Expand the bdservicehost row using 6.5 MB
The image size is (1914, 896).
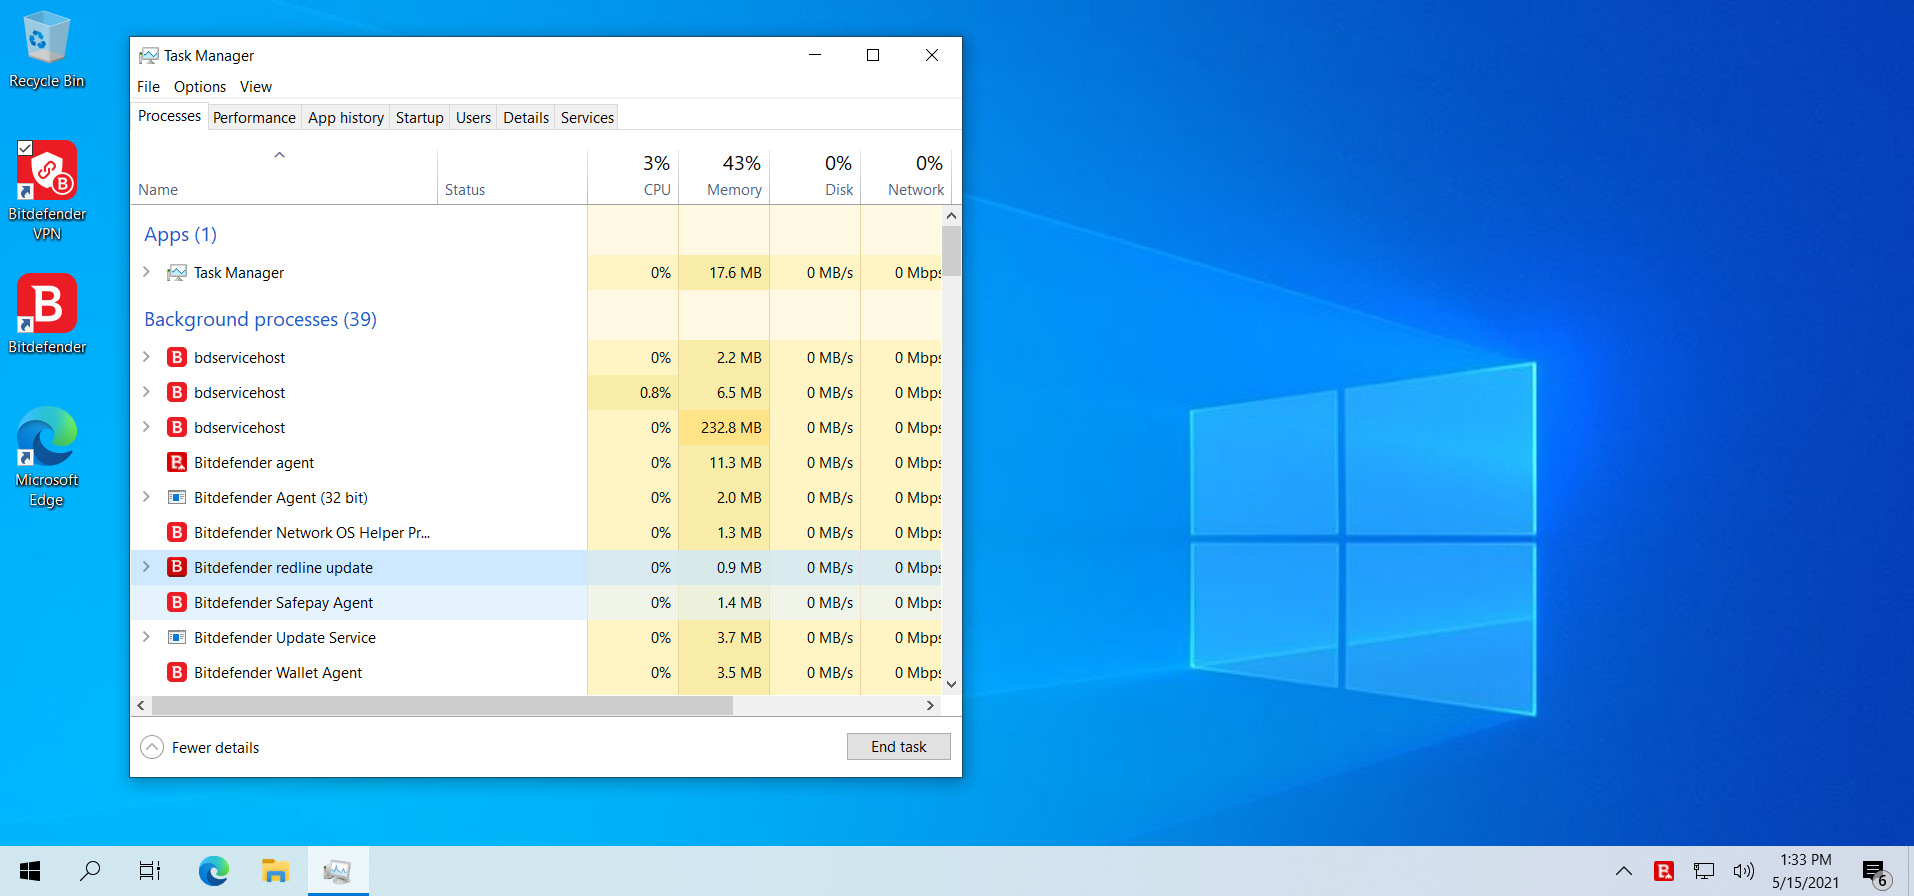tap(146, 392)
